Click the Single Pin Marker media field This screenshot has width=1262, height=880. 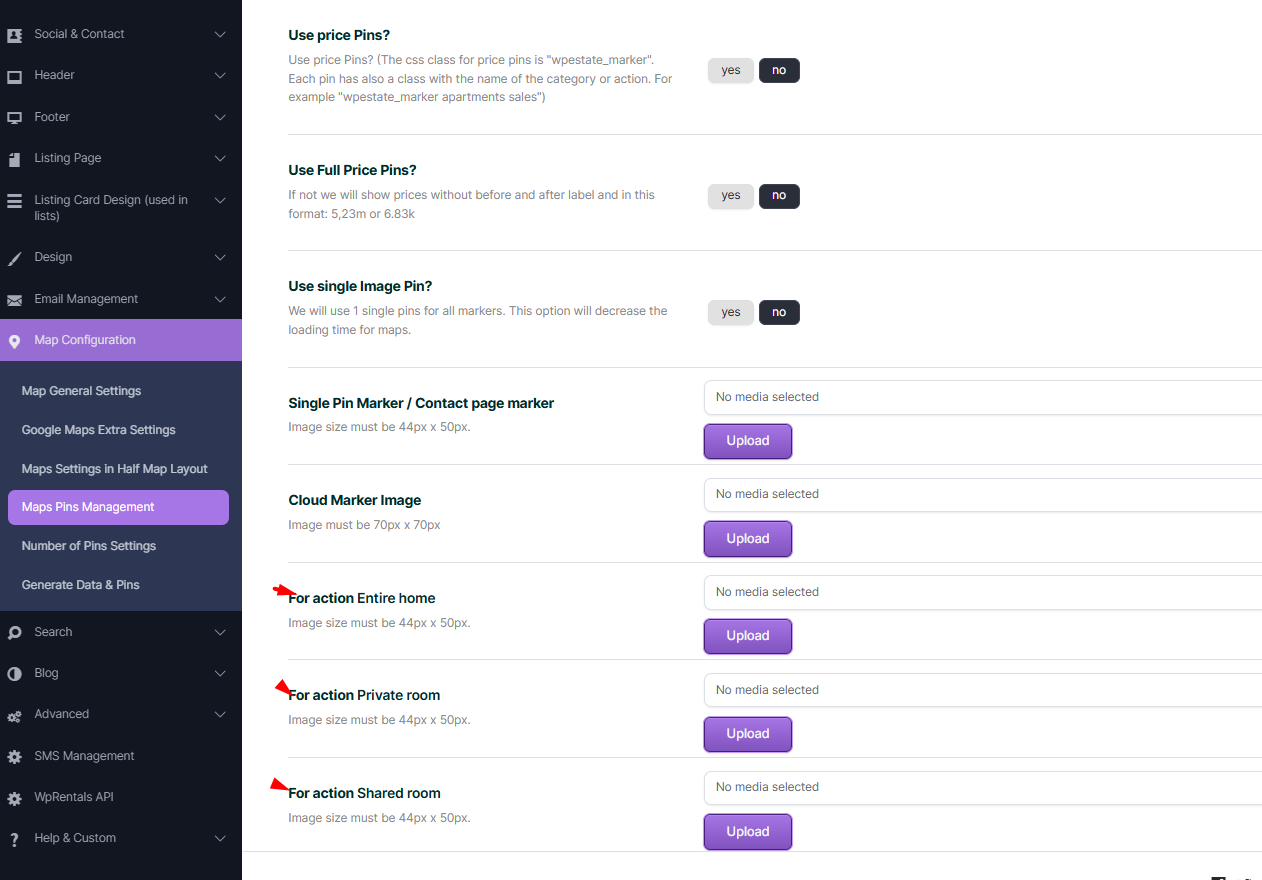pyautogui.click(x=982, y=397)
